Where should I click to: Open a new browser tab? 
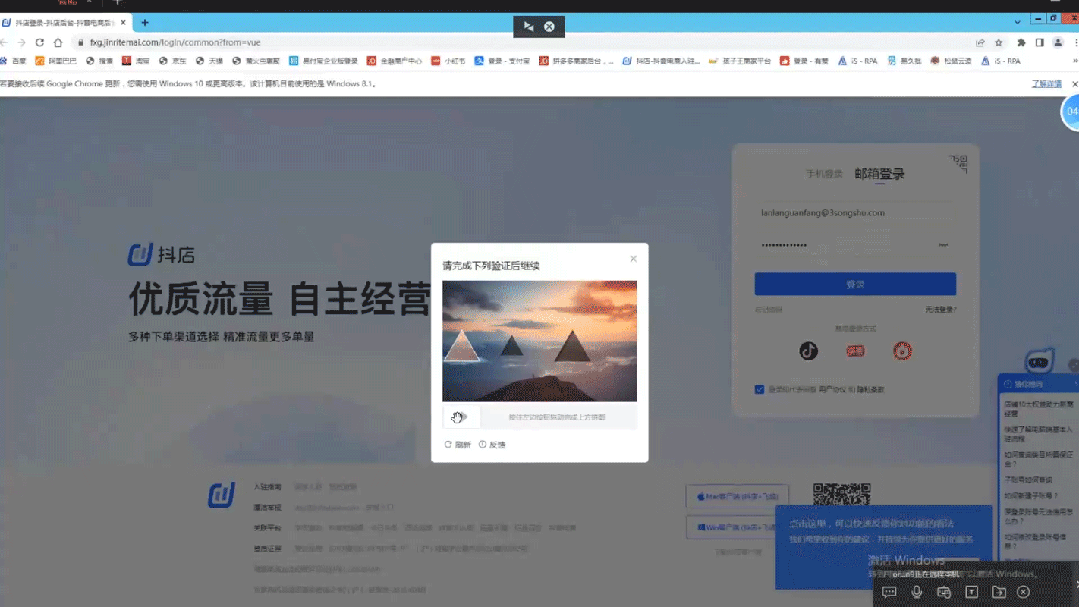pos(145,22)
